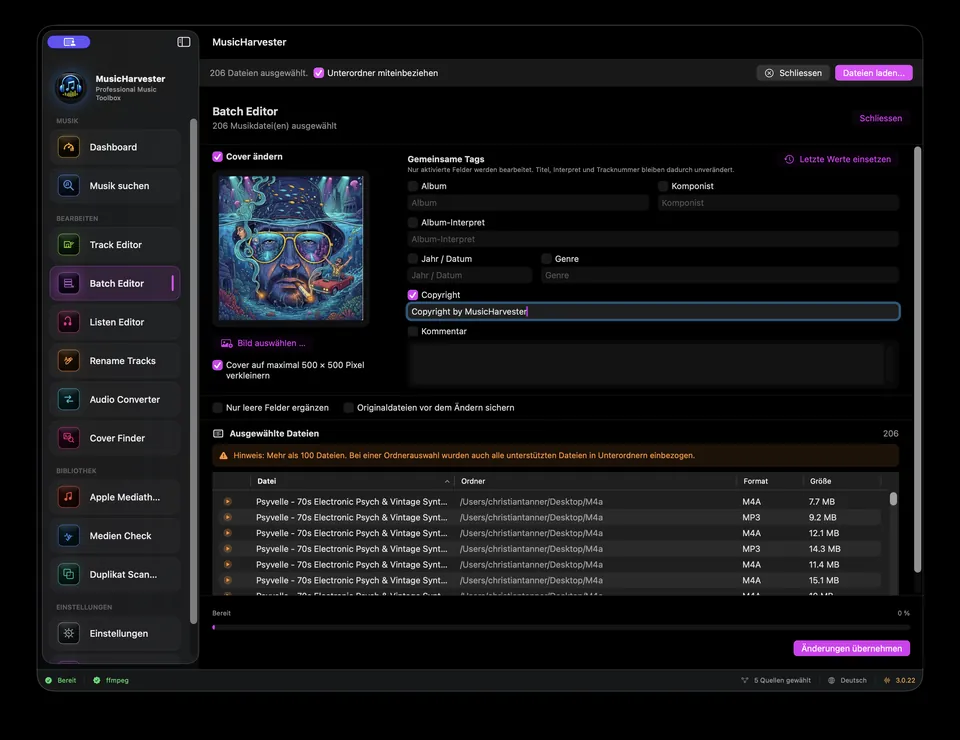Click the Musik suchen magnifier icon
Viewport: 960px width, 740px height.
(69, 185)
